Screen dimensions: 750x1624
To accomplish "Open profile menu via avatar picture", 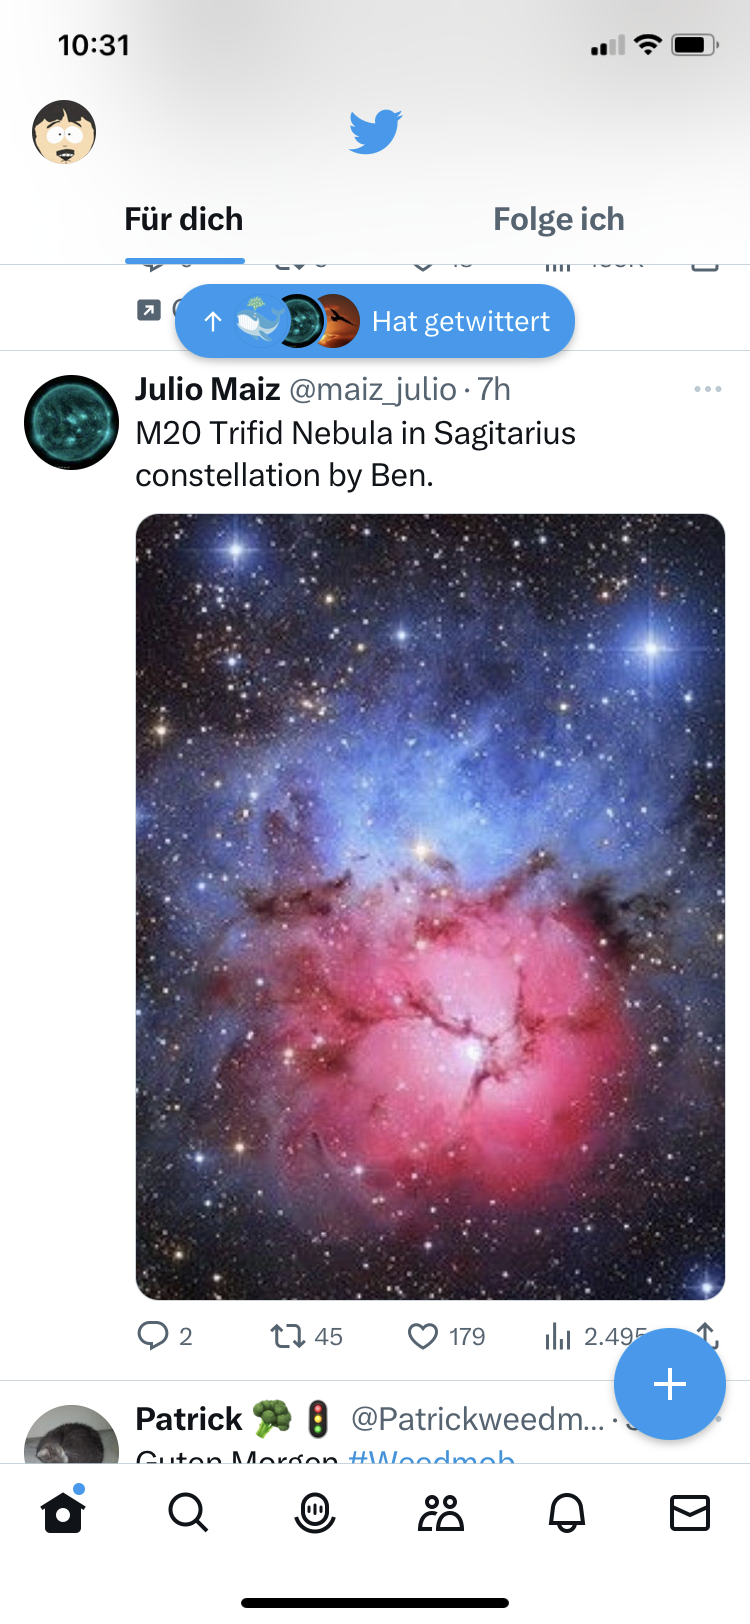I will [64, 132].
